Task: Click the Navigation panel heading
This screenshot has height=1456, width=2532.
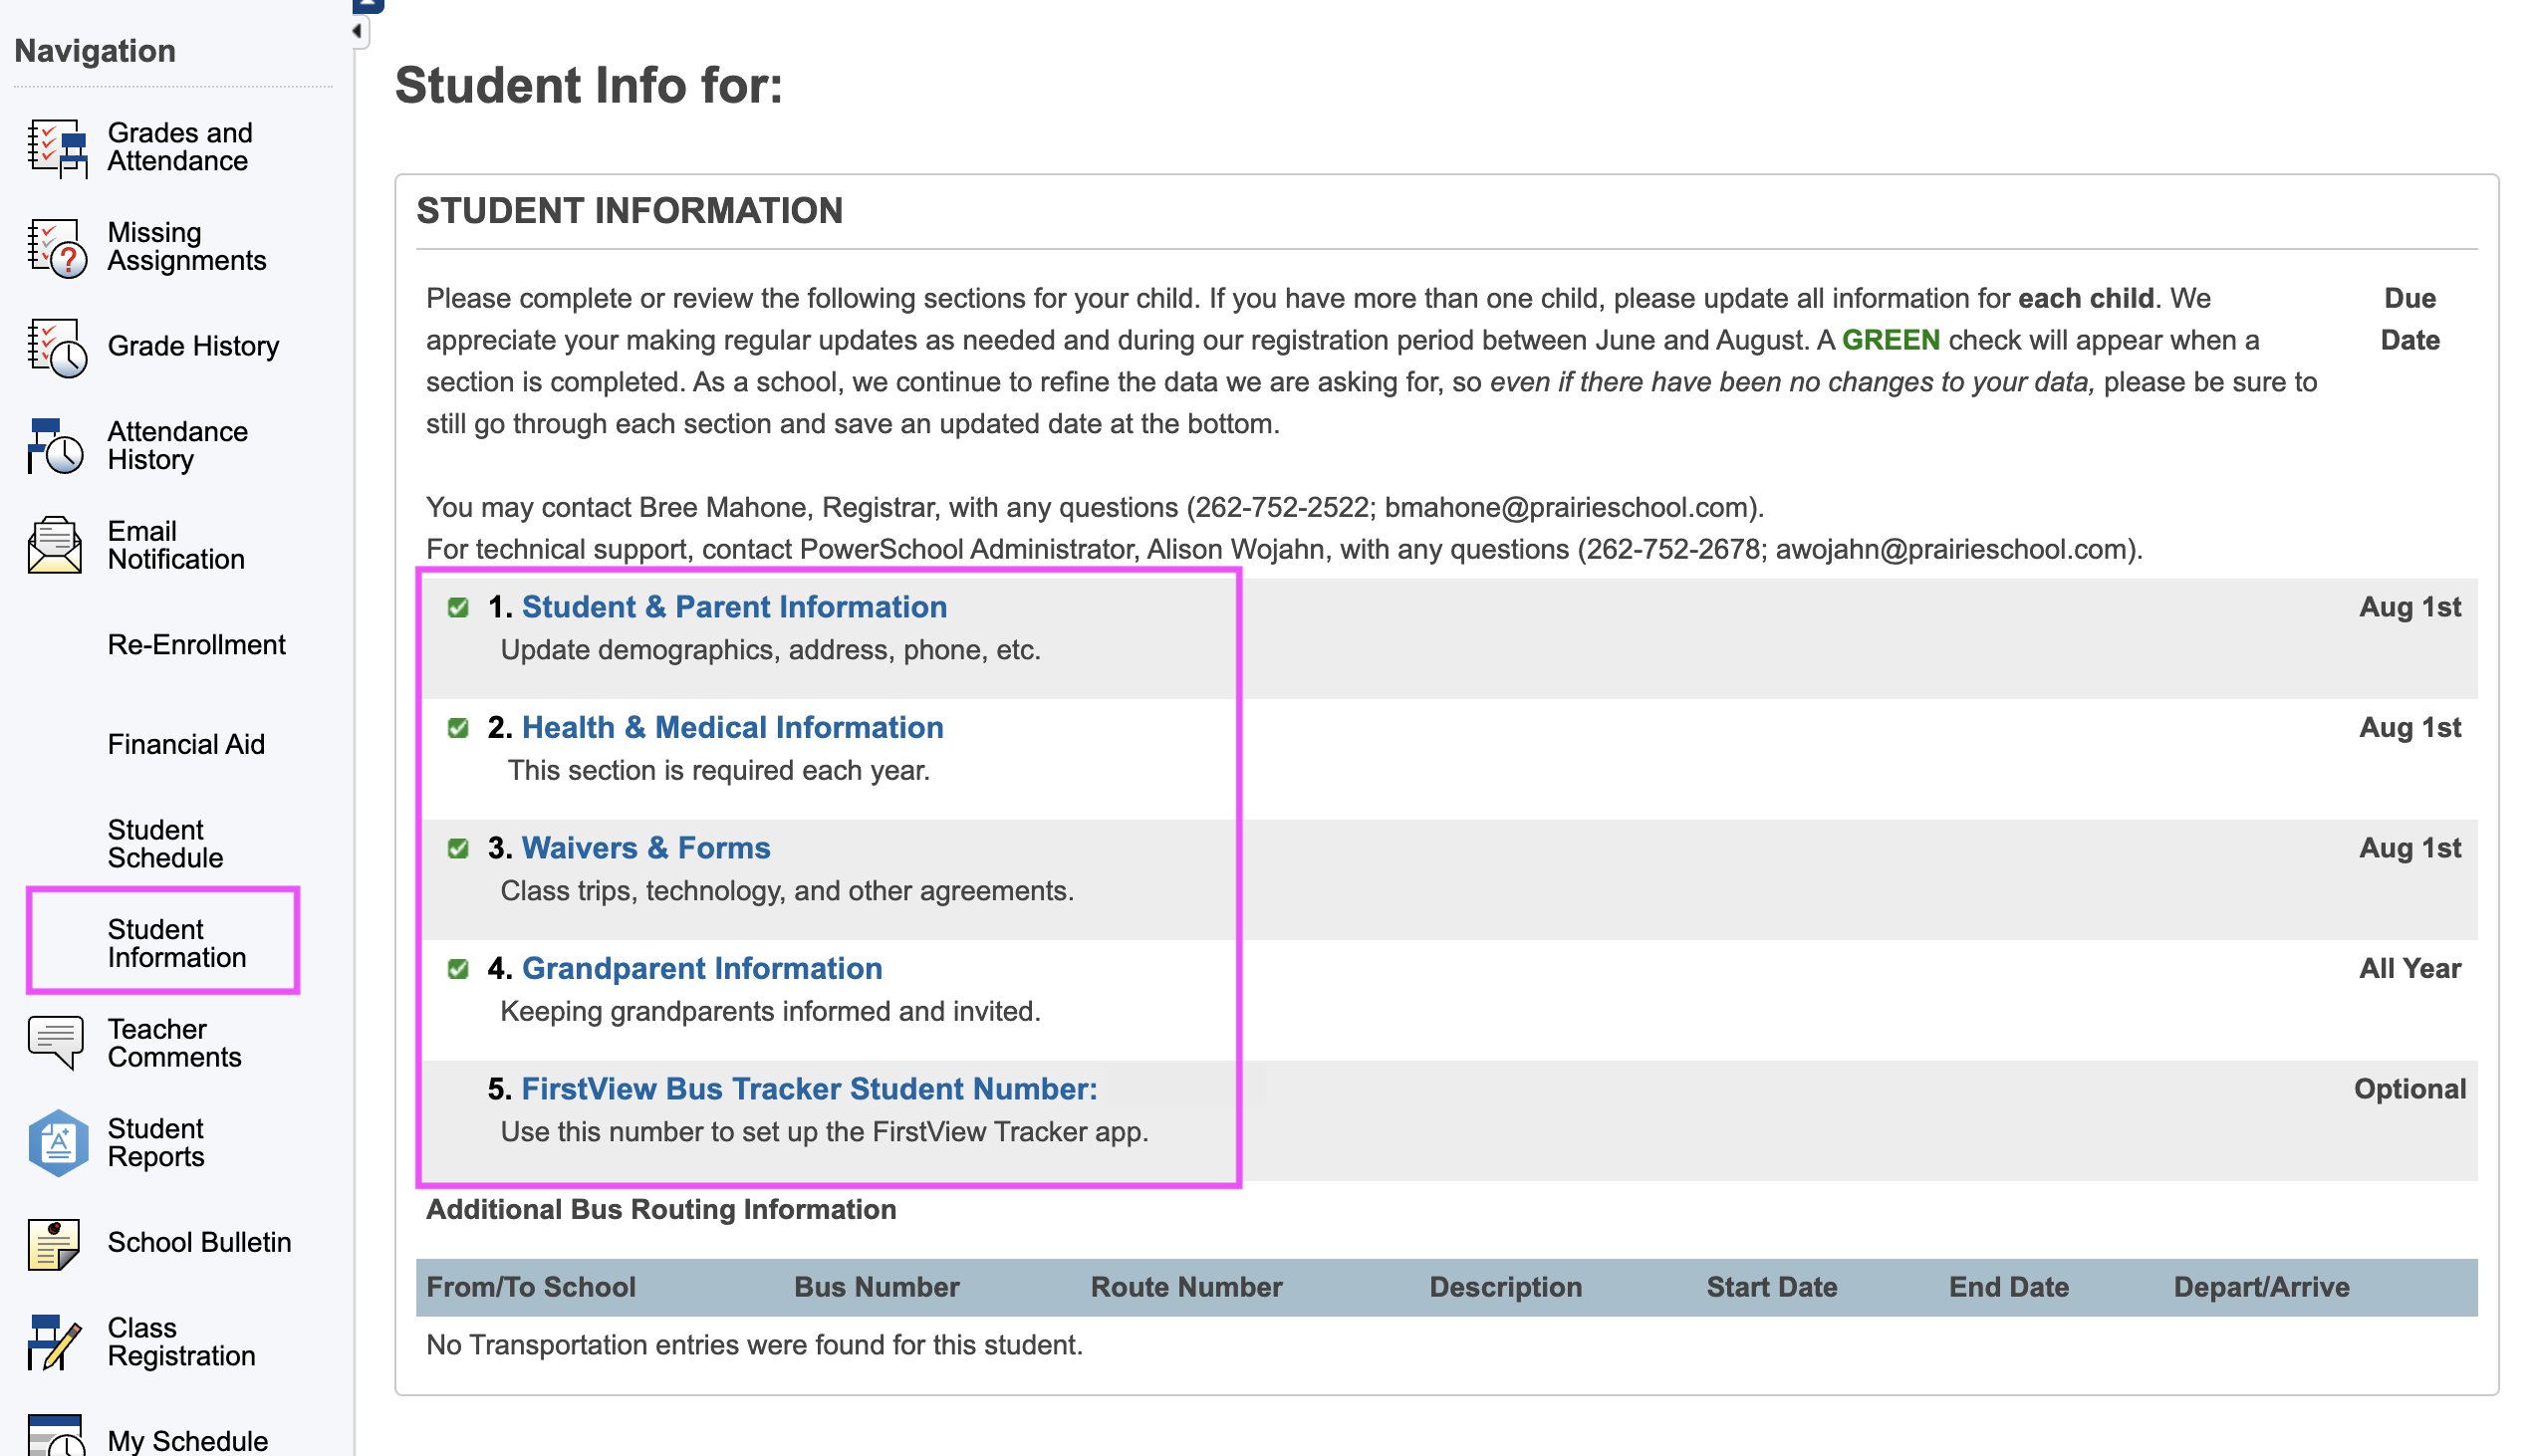Action: [x=95, y=51]
